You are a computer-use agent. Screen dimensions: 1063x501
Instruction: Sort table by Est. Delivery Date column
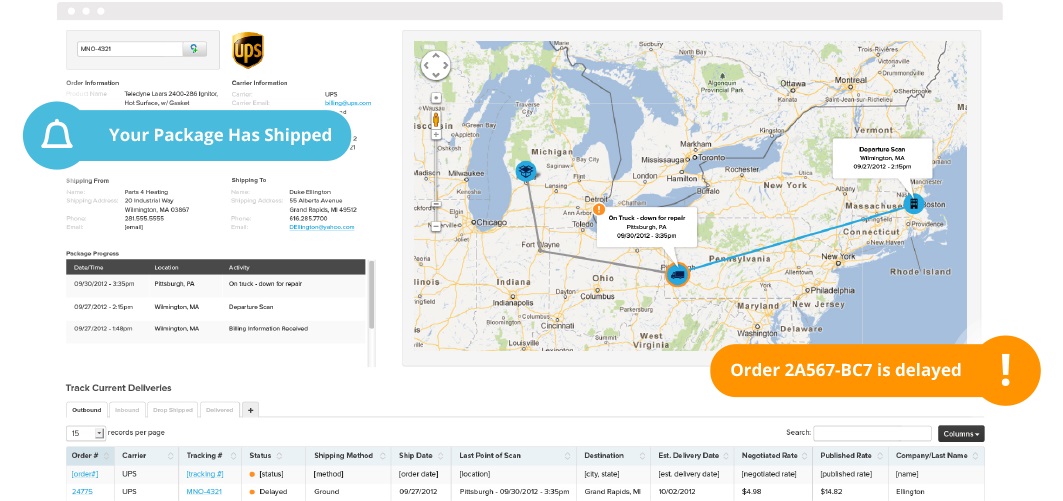pos(693,456)
